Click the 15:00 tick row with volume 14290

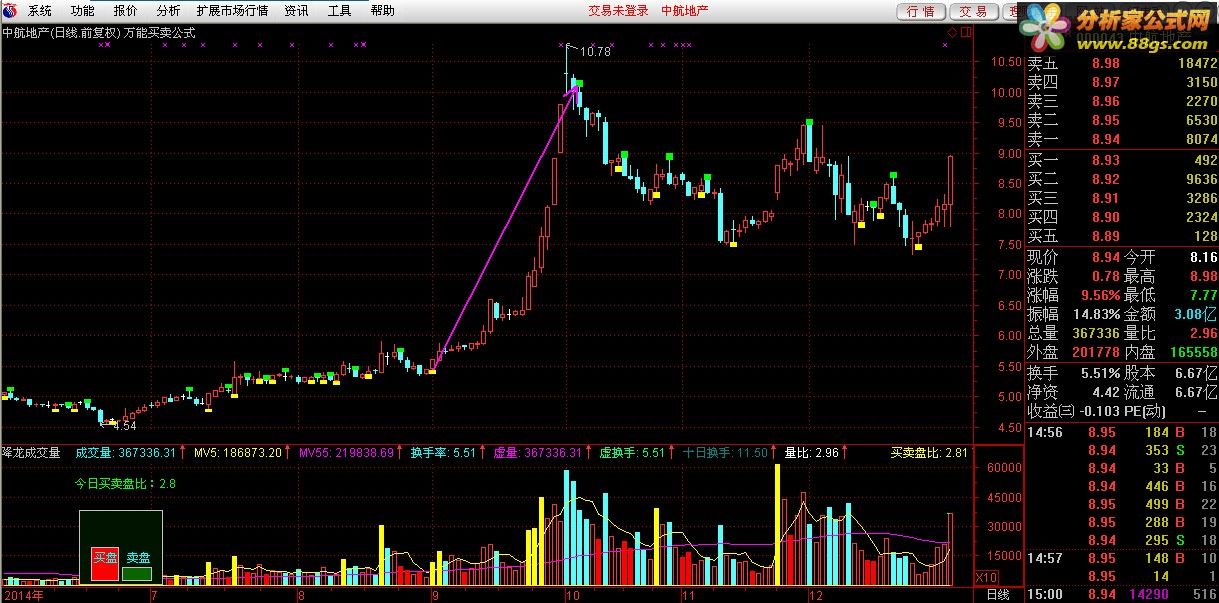[x=1122, y=595]
